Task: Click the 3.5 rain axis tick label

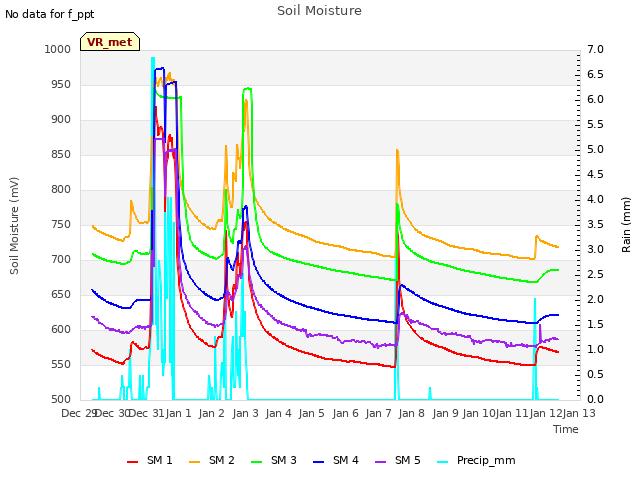Action: point(595,224)
